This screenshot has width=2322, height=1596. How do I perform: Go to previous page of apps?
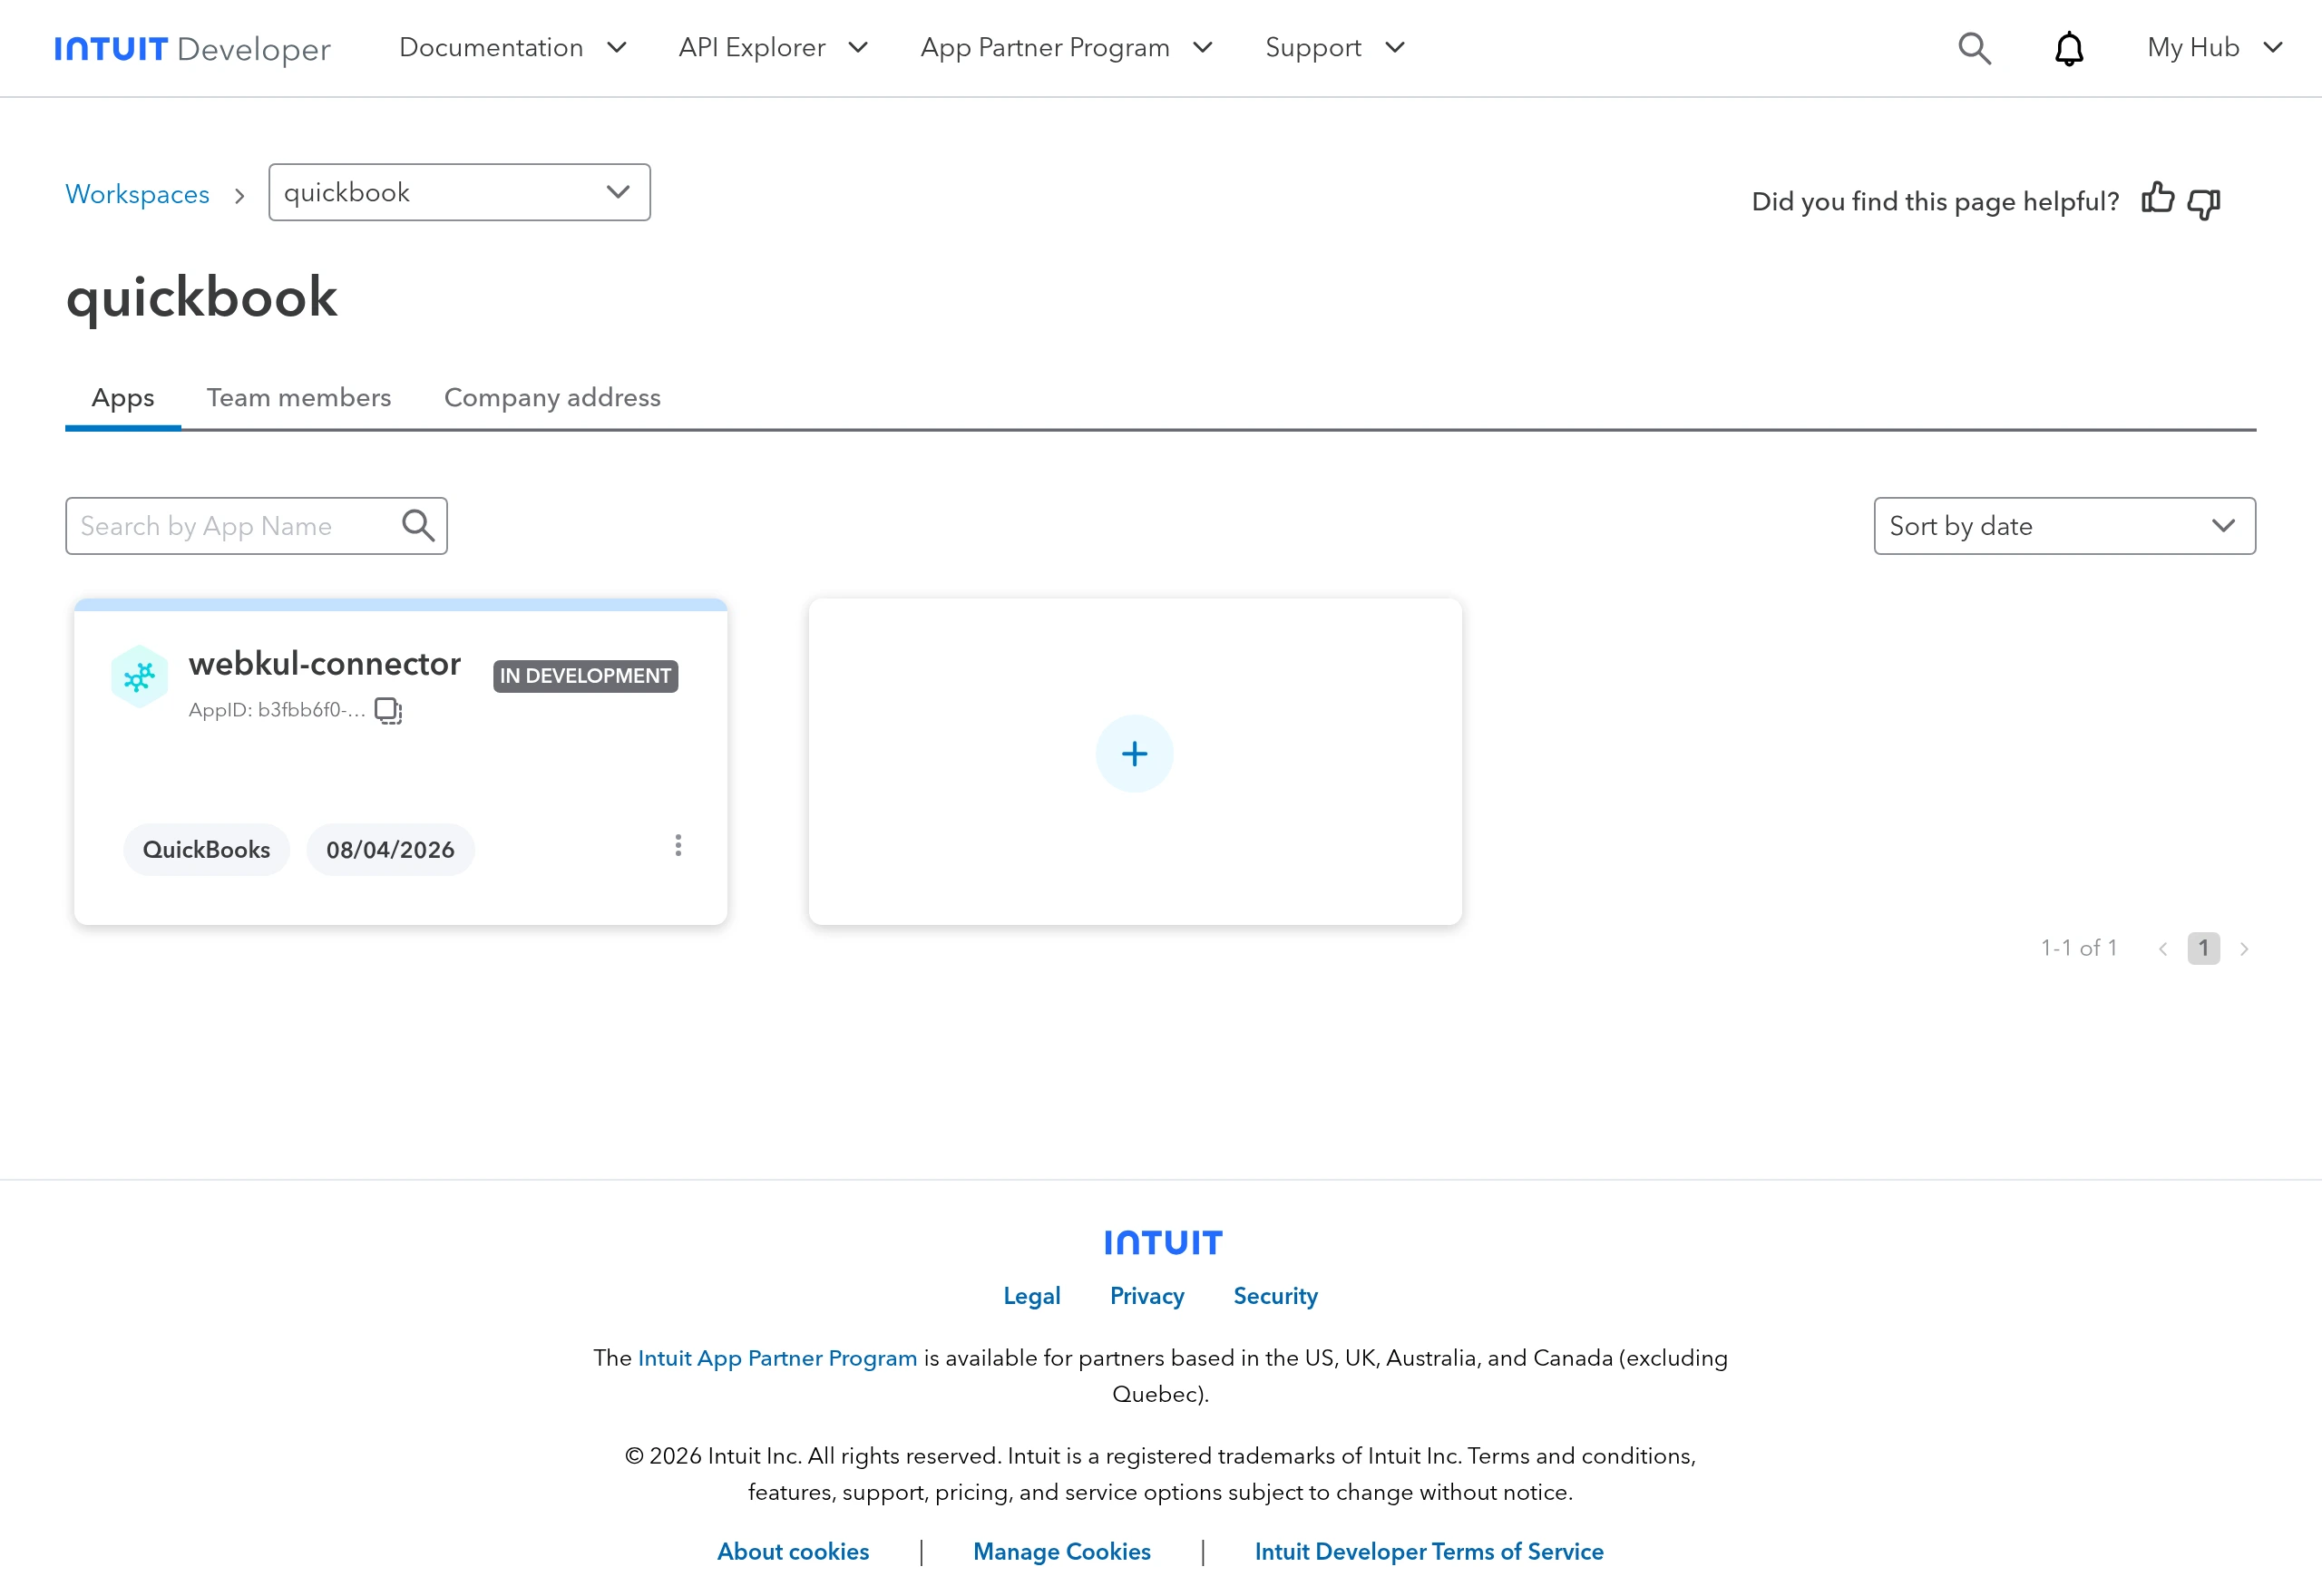click(x=2163, y=949)
